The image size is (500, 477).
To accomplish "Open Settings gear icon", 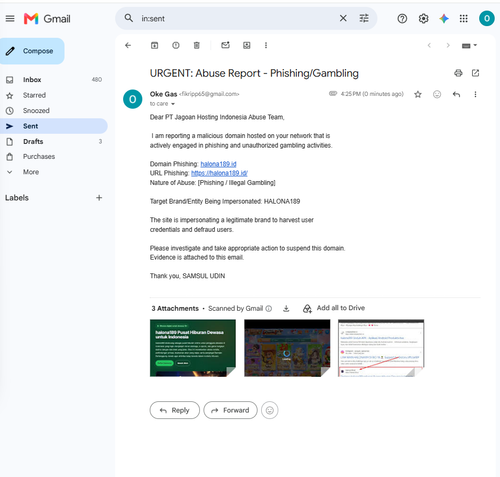I will tap(423, 19).
